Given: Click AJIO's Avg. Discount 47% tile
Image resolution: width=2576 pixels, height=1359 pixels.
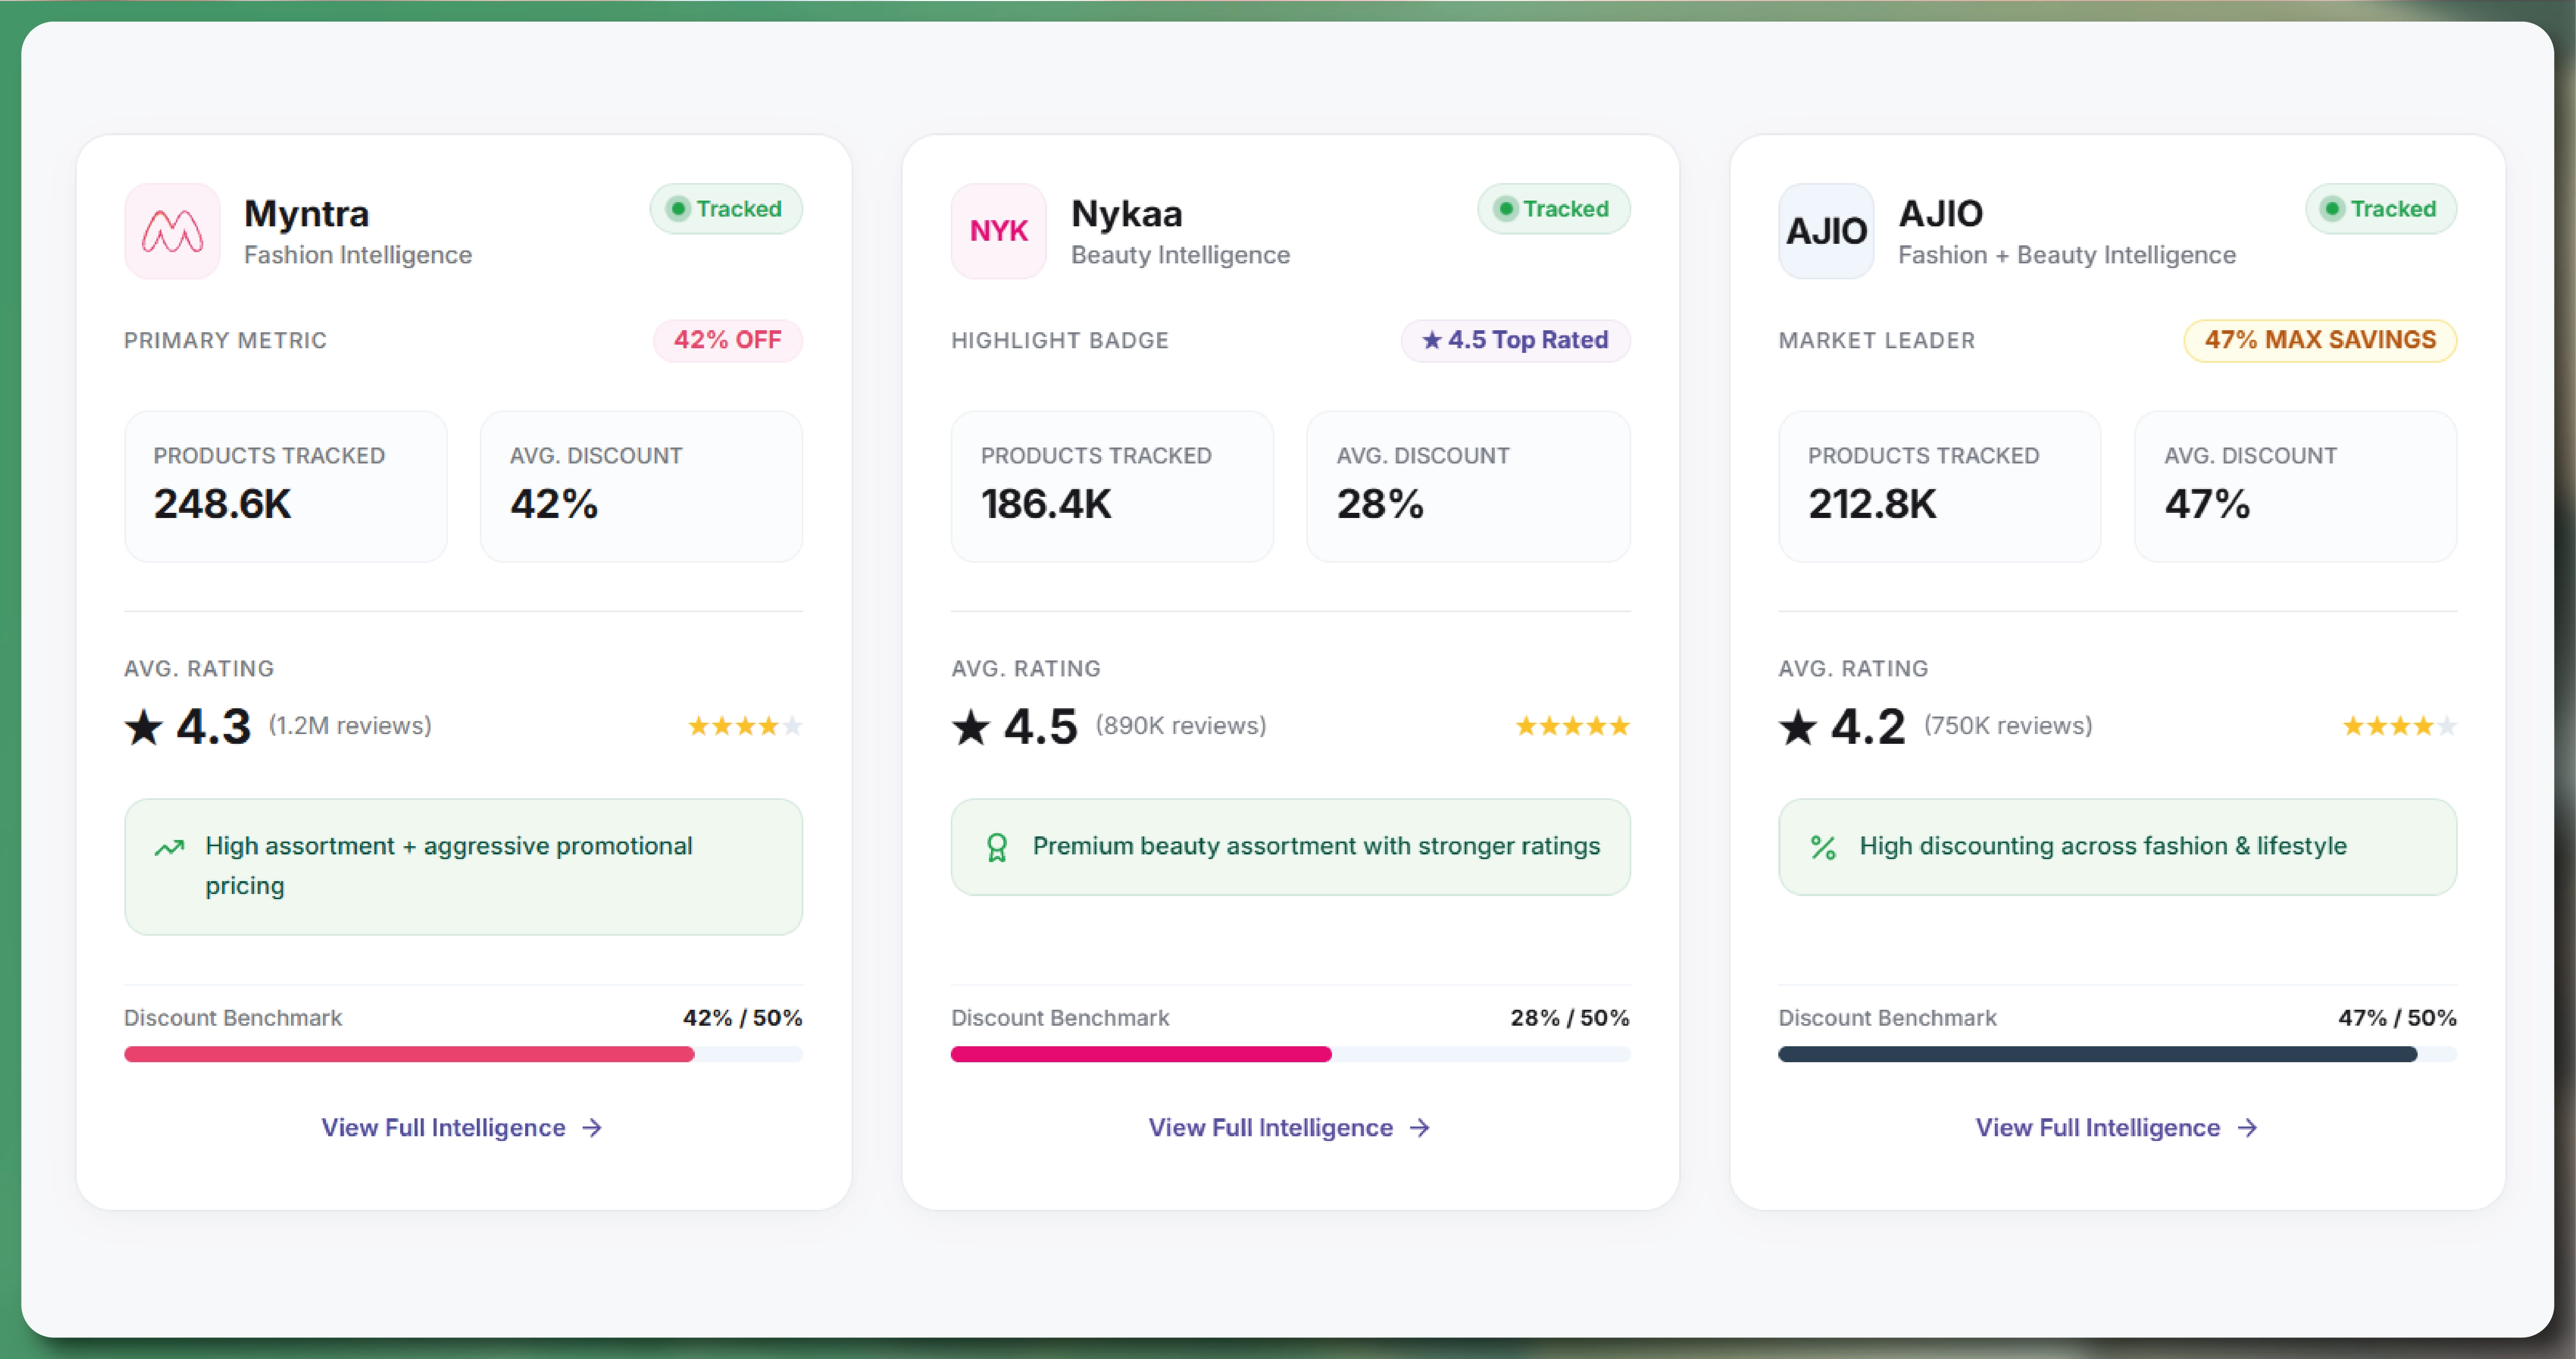Looking at the screenshot, I should [x=2296, y=486].
